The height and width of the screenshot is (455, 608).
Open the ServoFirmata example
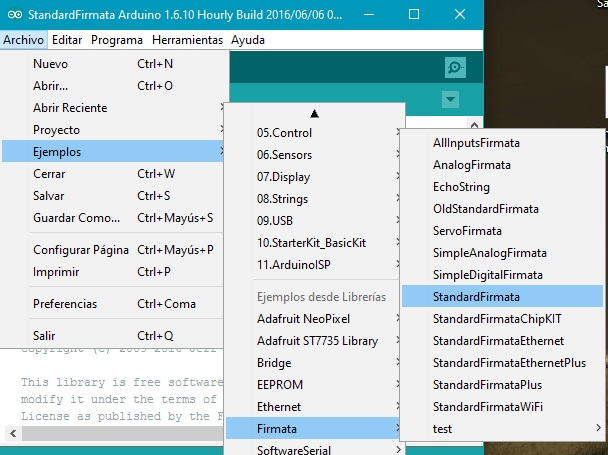coord(503,231)
